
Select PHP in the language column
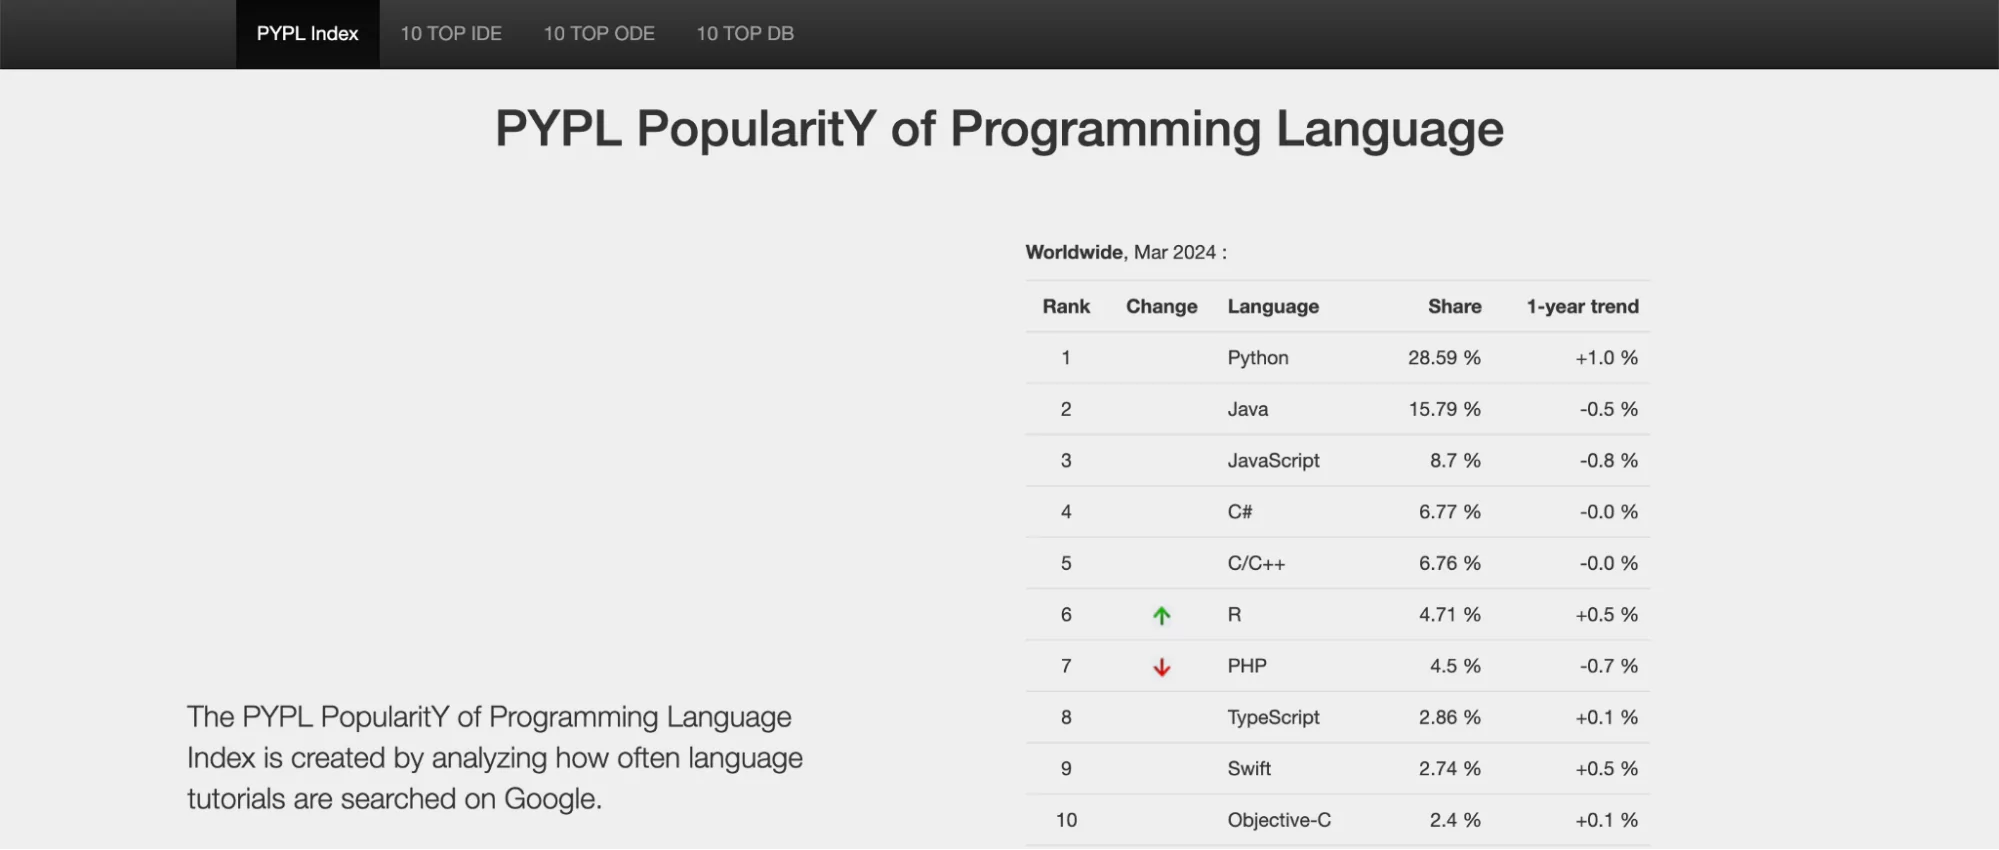pos(1247,666)
